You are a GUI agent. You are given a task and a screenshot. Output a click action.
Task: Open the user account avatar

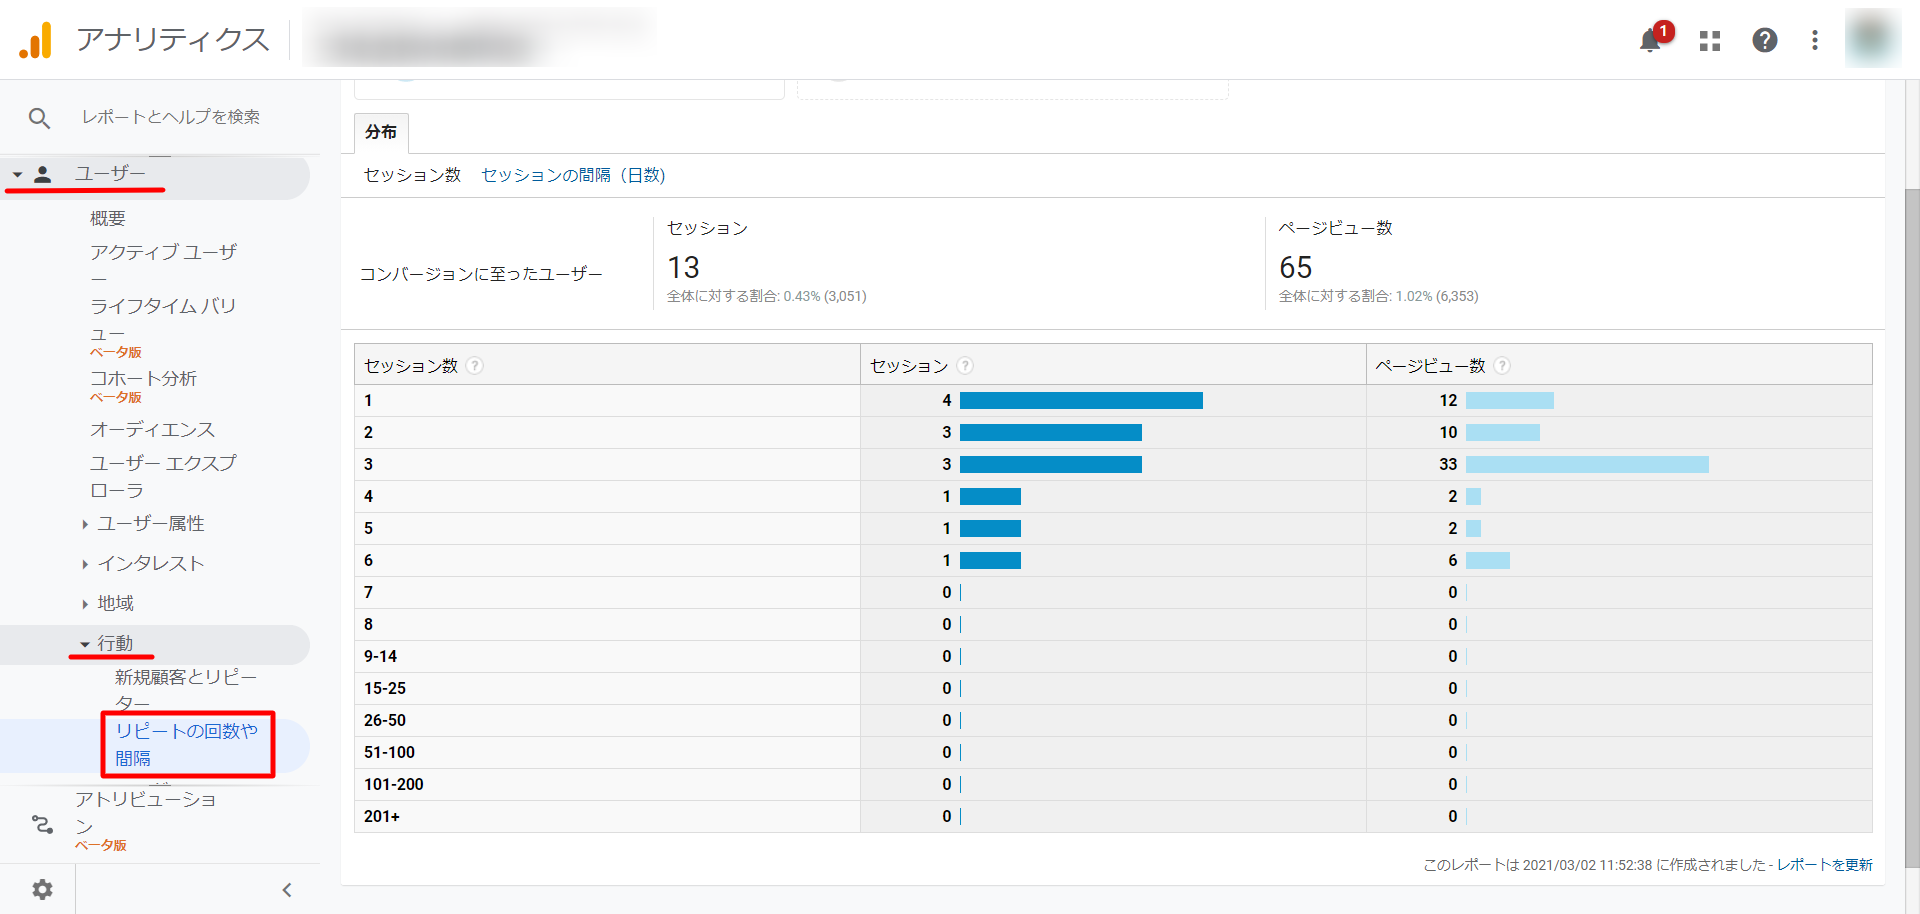tap(1871, 39)
